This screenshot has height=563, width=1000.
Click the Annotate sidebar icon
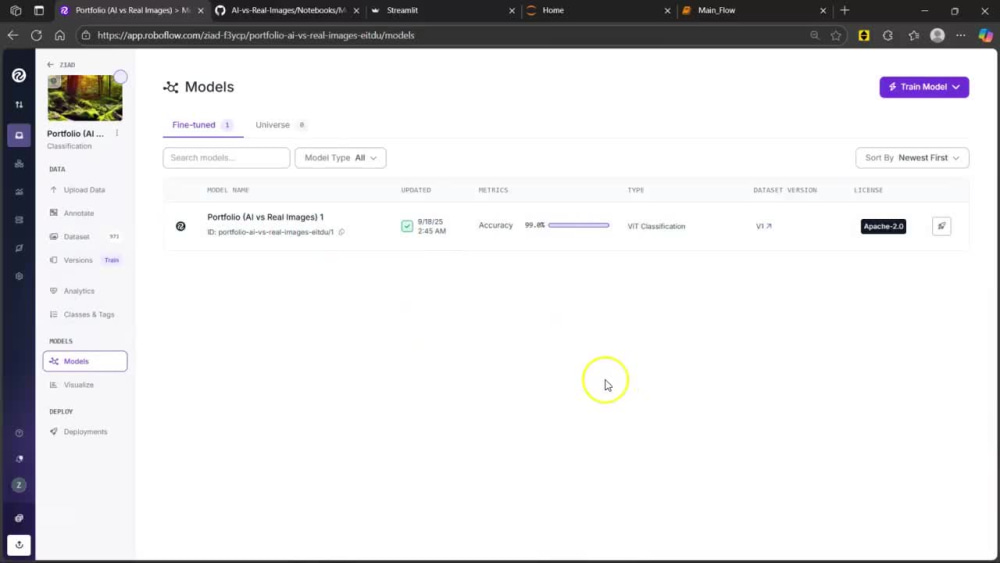(x=54, y=213)
